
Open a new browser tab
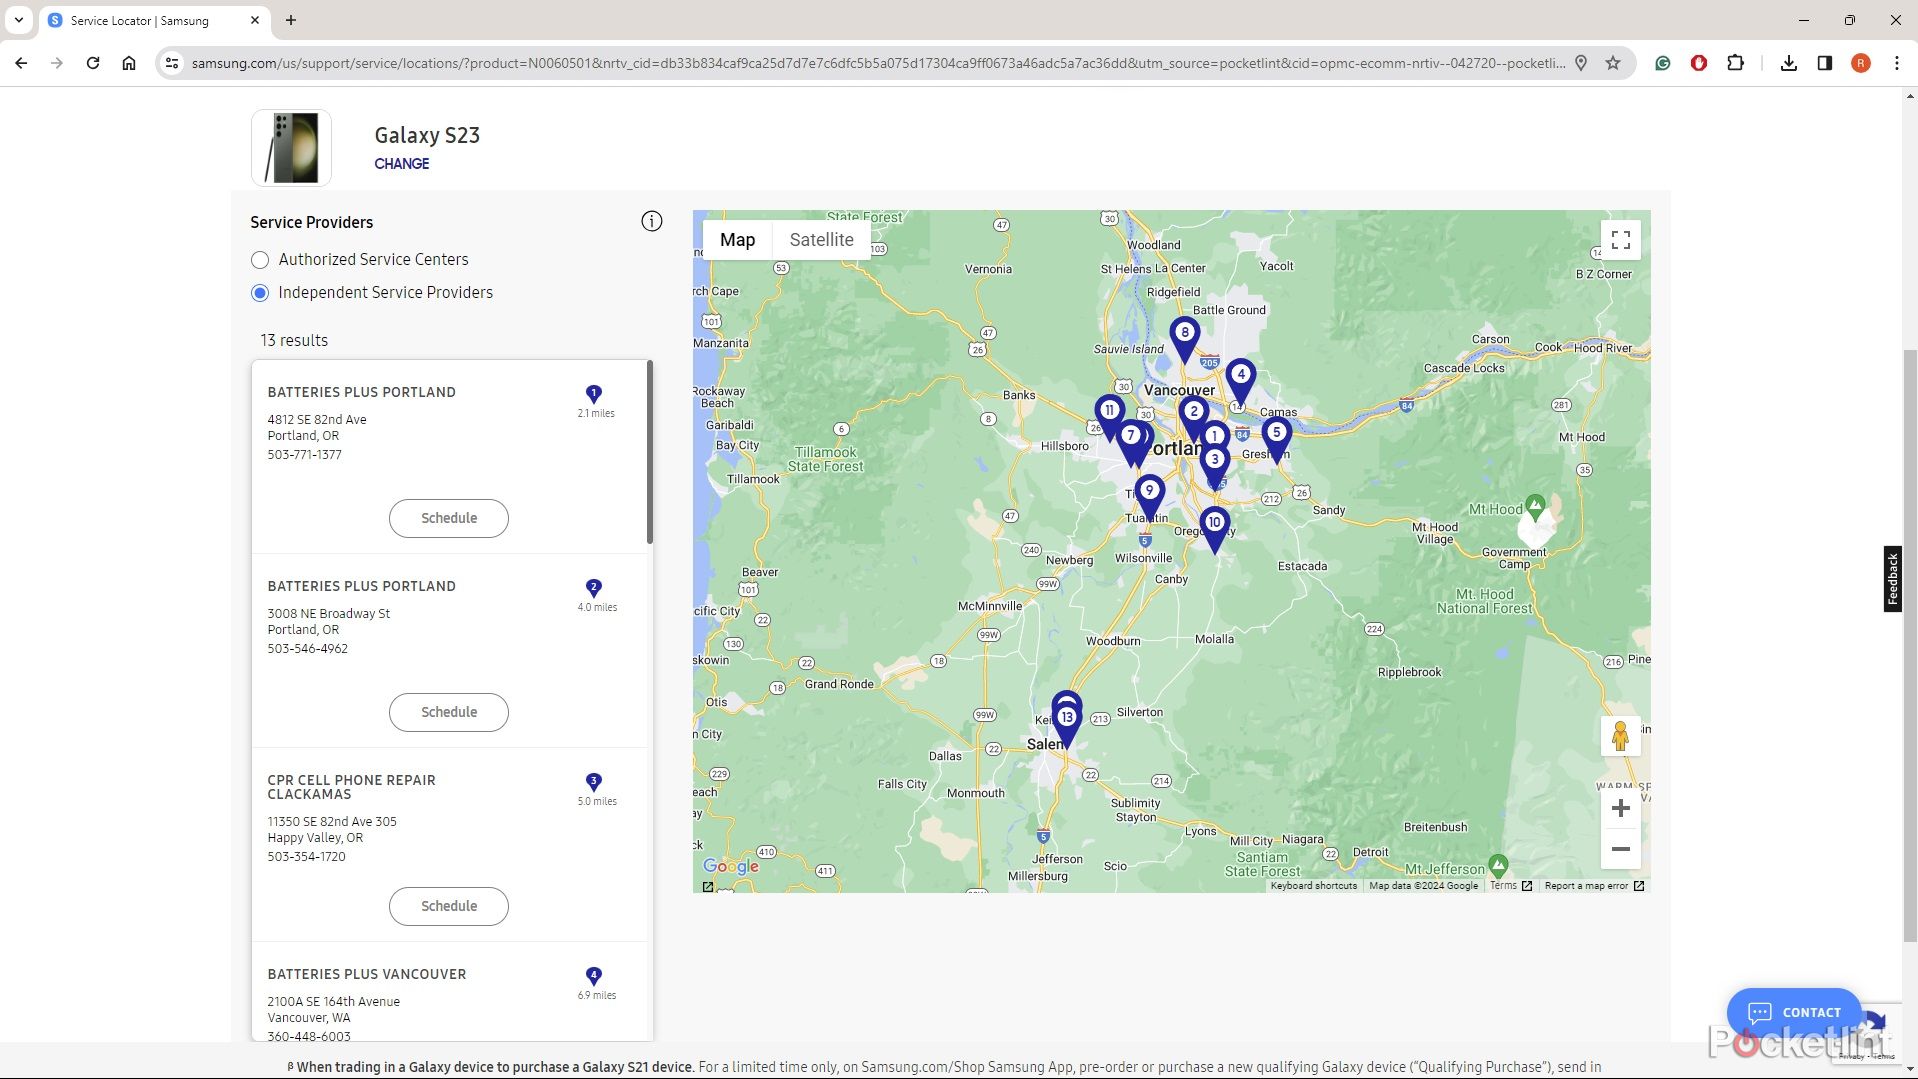(x=291, y=20)
